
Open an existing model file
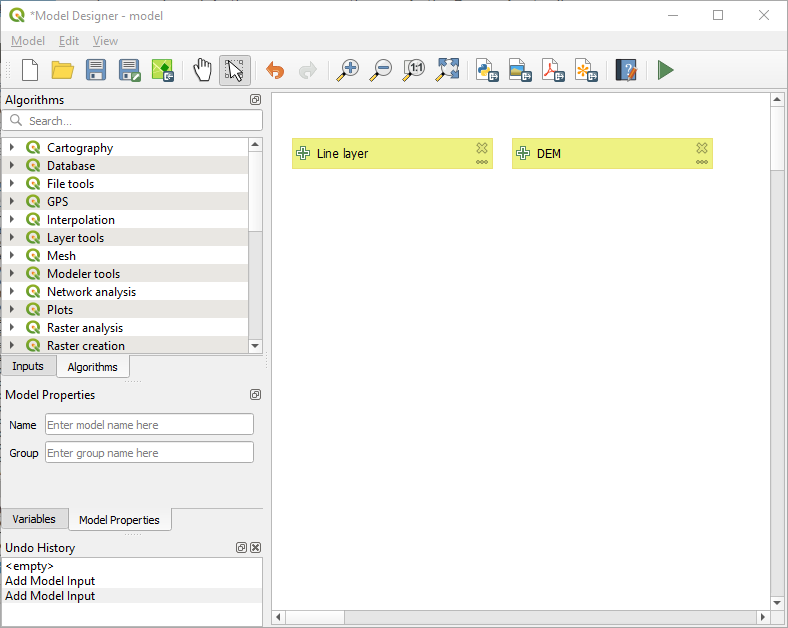63,70
